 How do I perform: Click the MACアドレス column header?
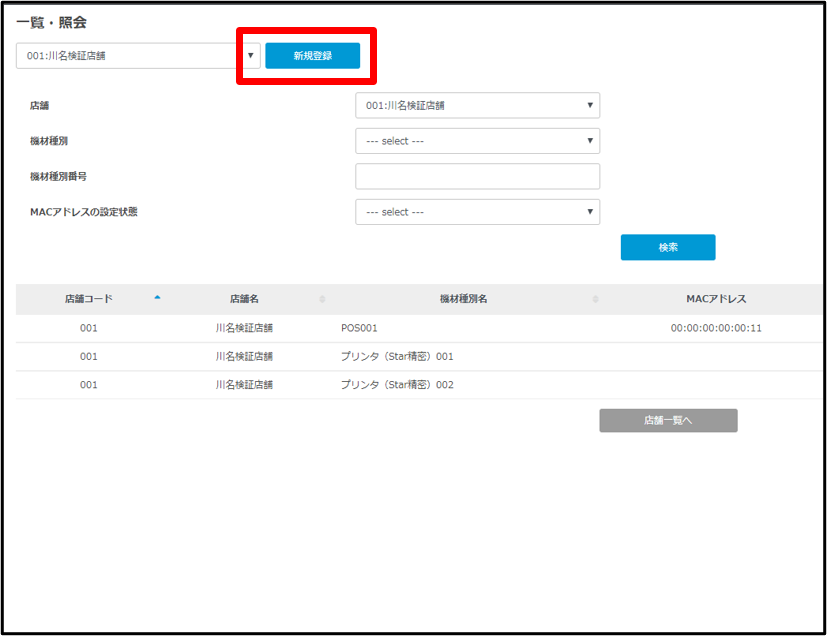[716, 299]
